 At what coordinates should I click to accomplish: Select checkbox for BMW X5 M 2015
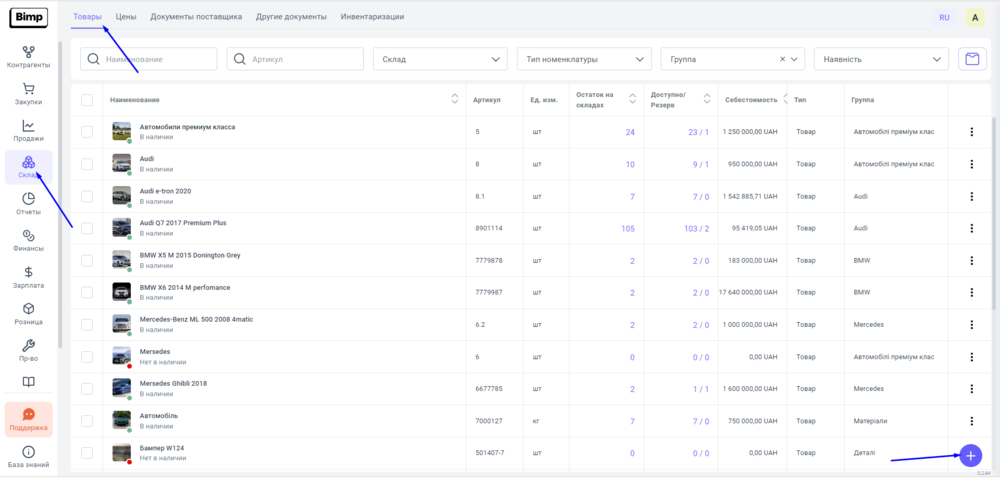coord(87,260)
